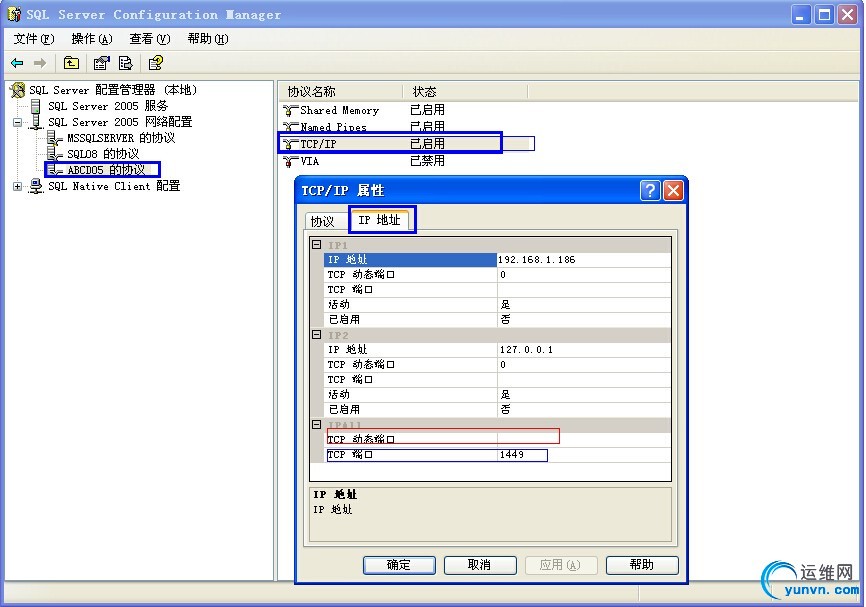Select MSSQLSERVER 的协议 in tree
Screen dimensions: 866x607
tap(121, 138)
